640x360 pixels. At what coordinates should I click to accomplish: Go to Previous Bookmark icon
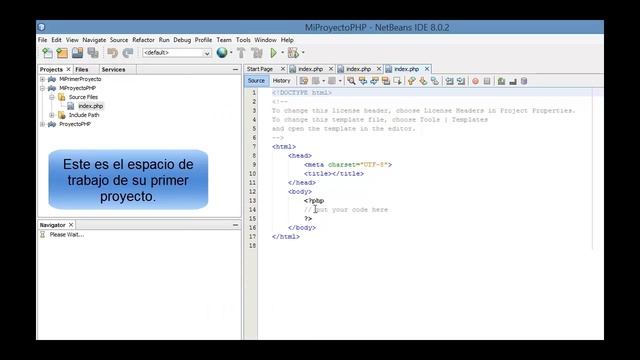point(411,81)
